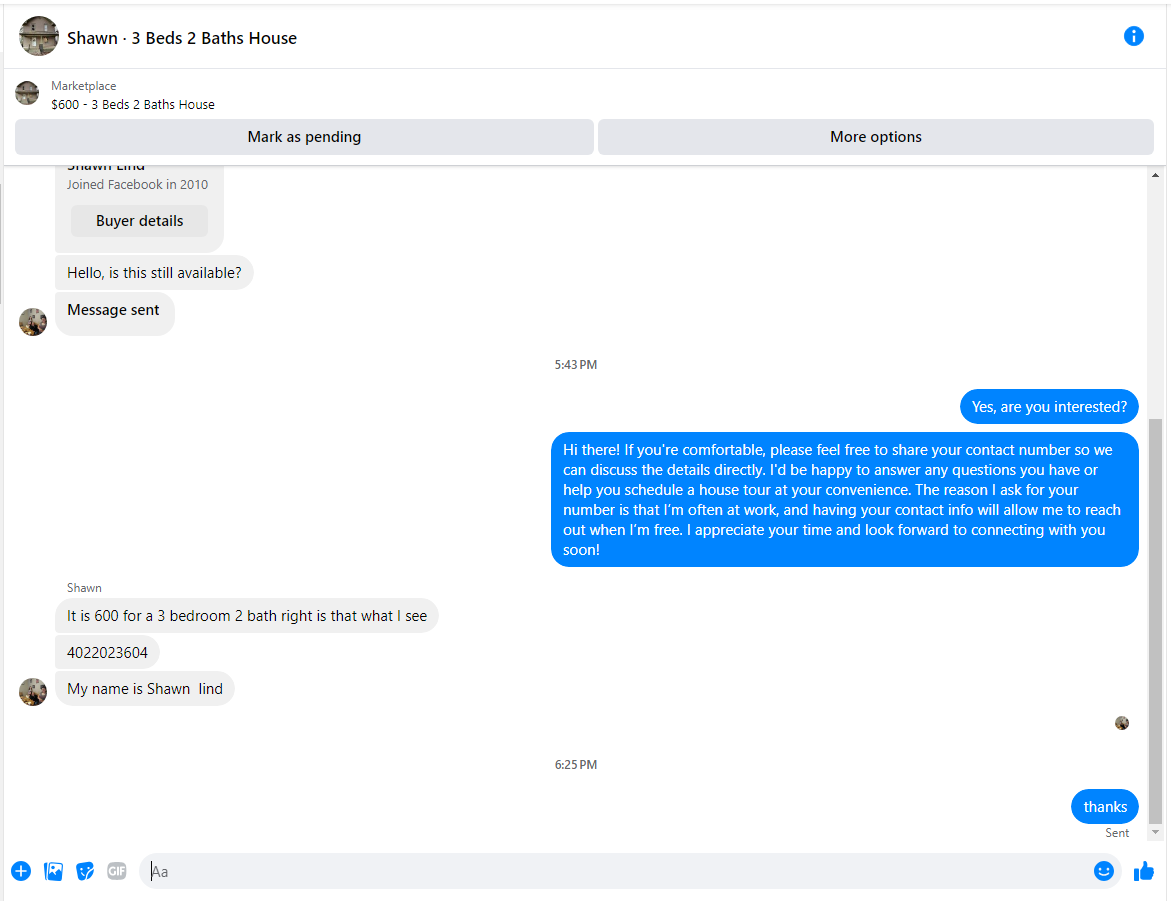Click Shawn's avatar beside last message
Screen dimensions: 1171x901
[x=33, y=692]
